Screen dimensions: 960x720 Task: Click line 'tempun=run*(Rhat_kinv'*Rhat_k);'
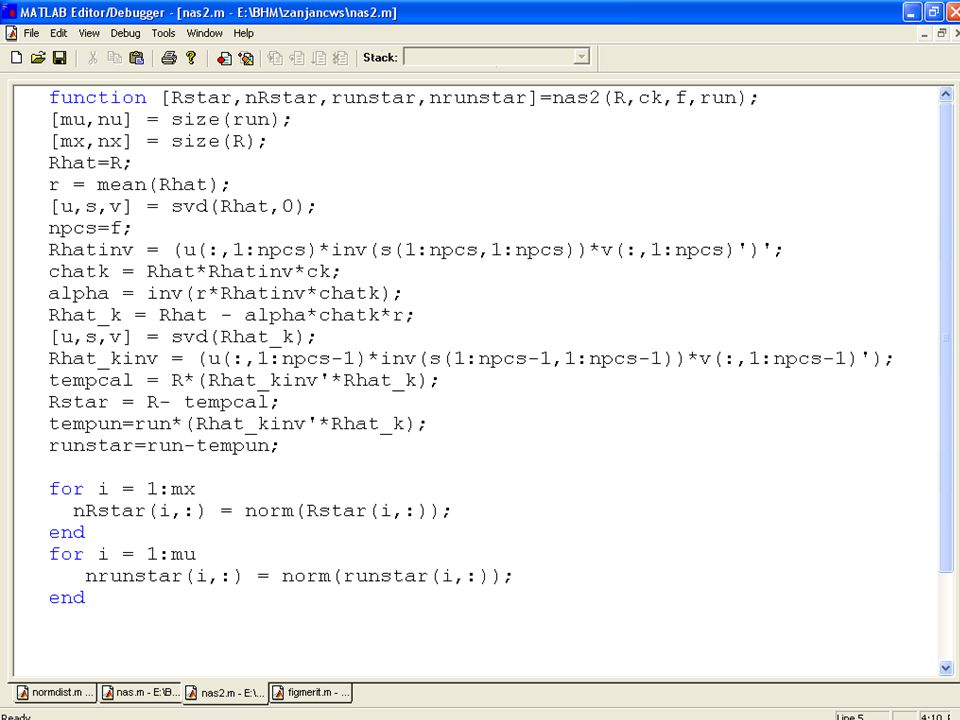pyautogui.click(x=238, y=424)
